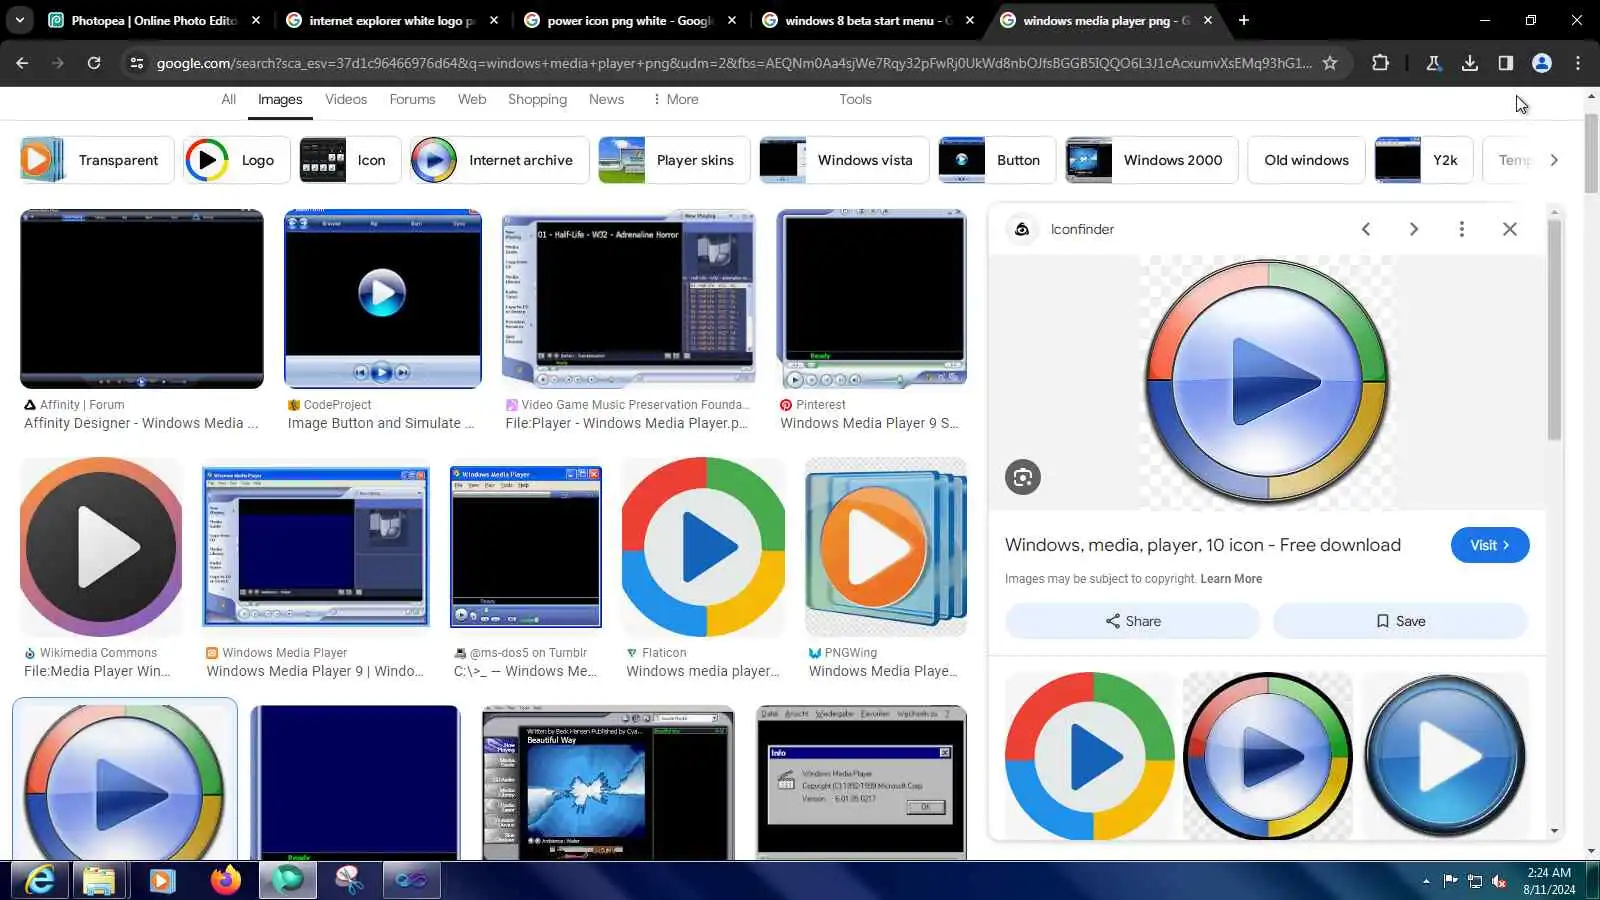
Task: Open the Shopping search tab
Action: coord(537,99)
